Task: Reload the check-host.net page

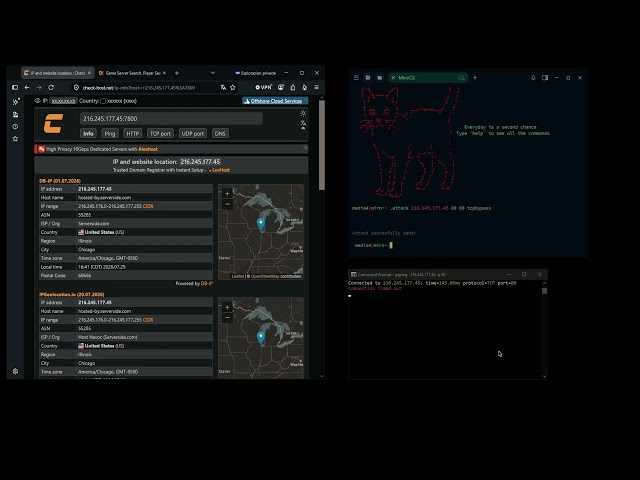Action: [x=51, y=87]
